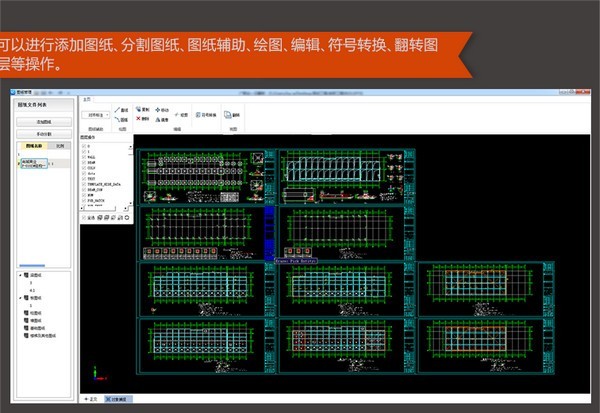Toggle the select-all (全选) layers checkbox
The width and height of the screenshot is (600, 413).
(85, 217)
